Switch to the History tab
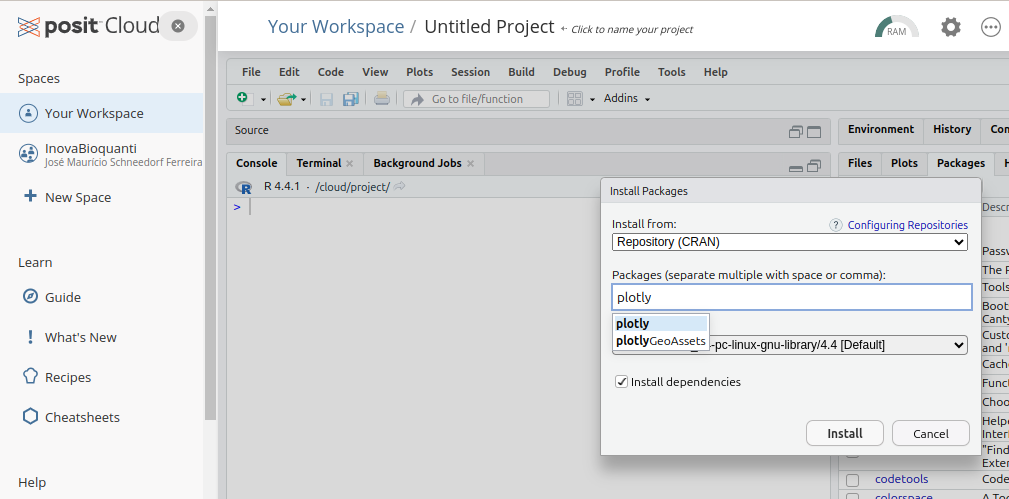Screen dimensions: 1009x499 [952, 129]
